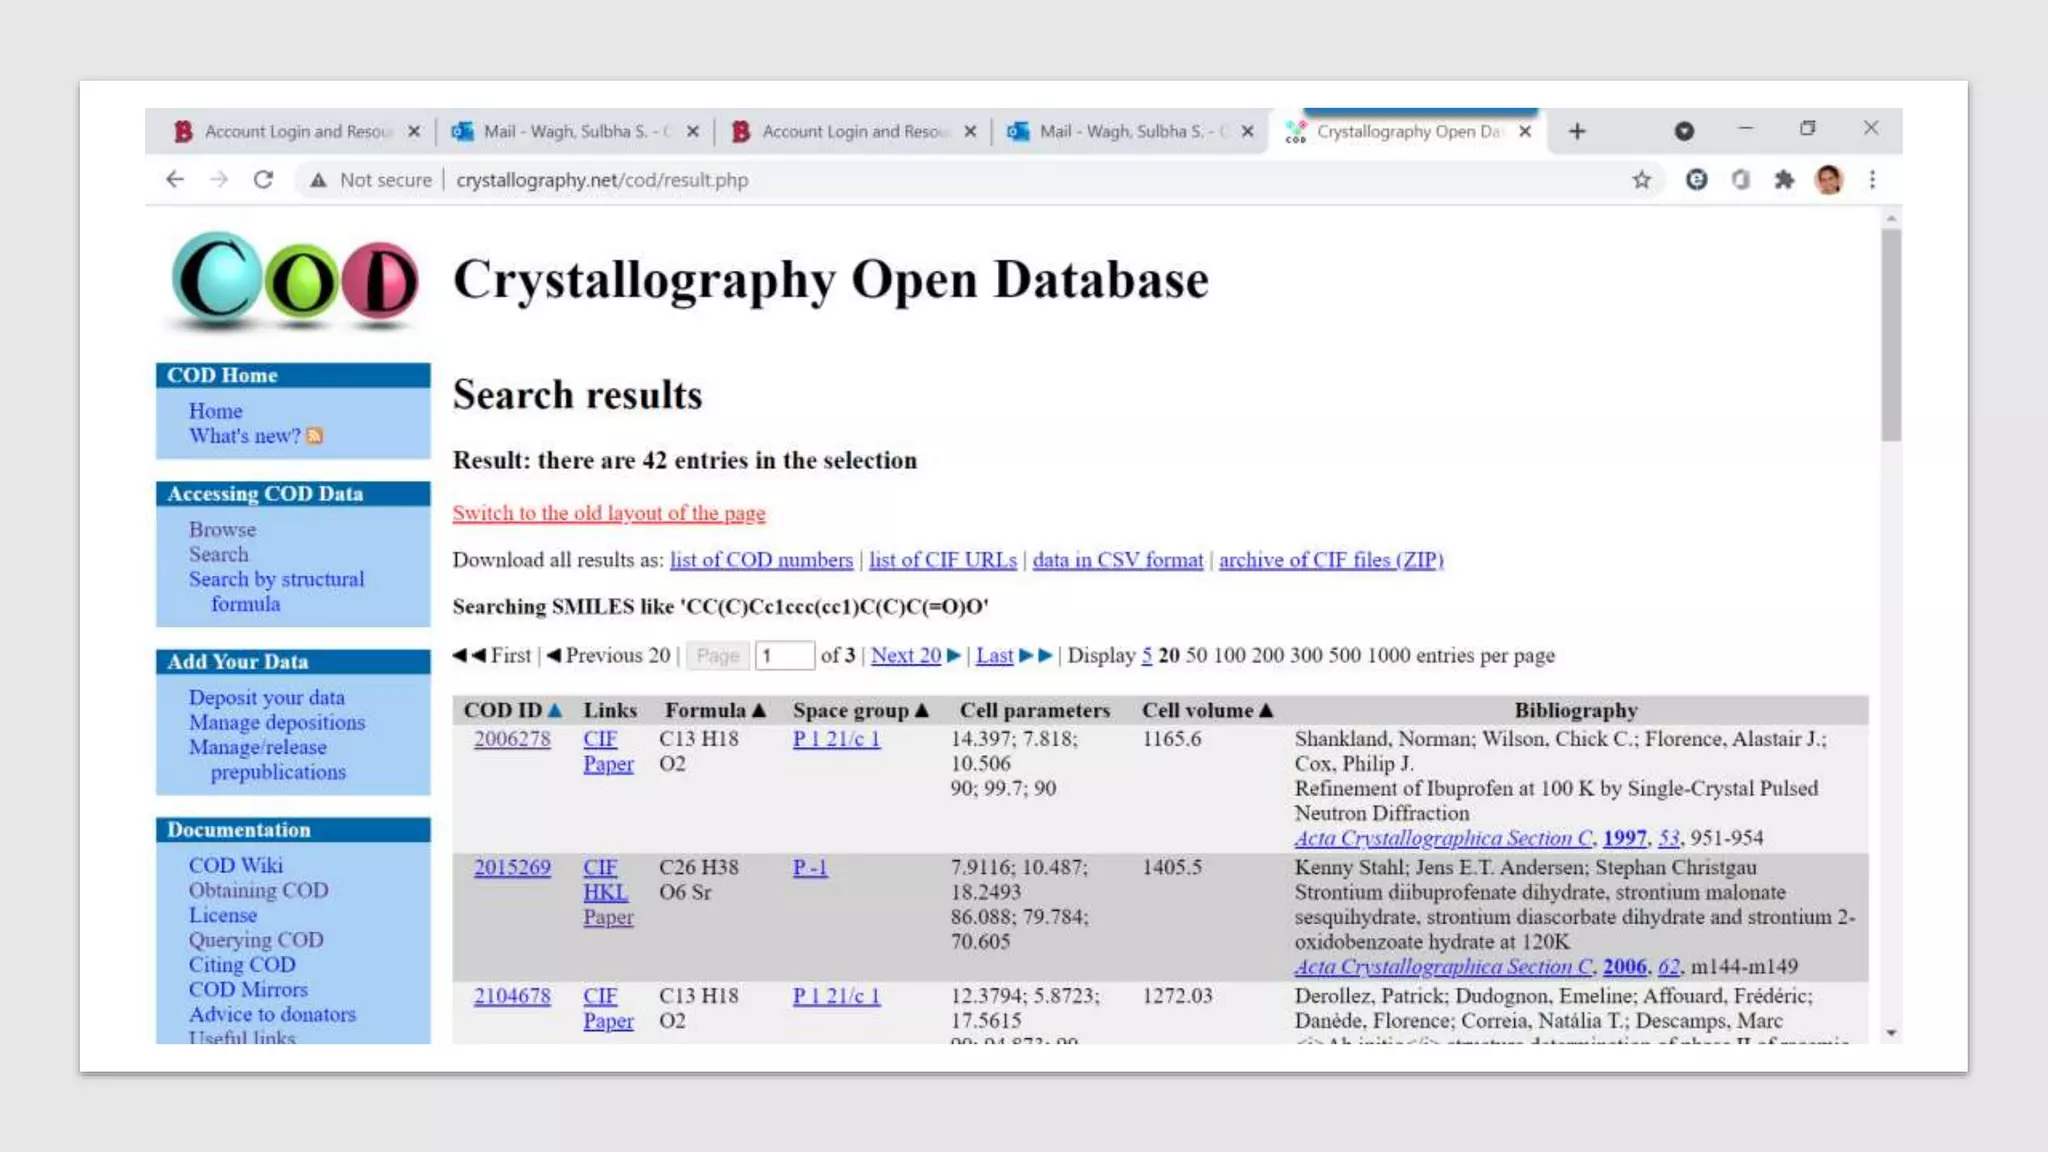Screen dimensions: 2048x1152
Task: Open COD entry 2015269
Action: click(512, 867)
